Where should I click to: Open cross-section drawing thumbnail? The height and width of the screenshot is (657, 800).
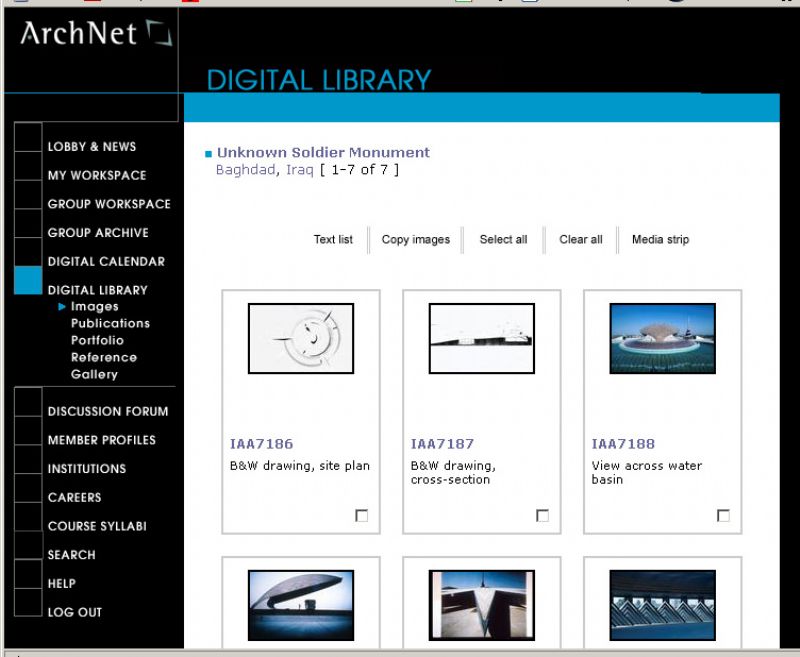tap(482, 339)
